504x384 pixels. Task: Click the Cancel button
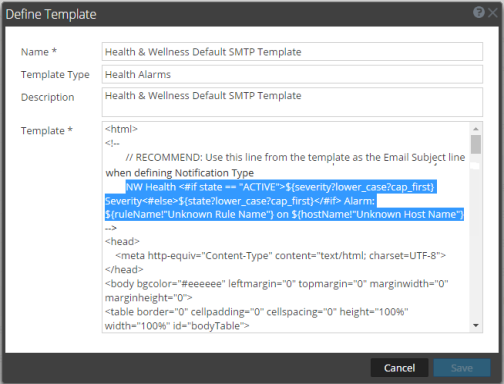click(x=399, y=368)
